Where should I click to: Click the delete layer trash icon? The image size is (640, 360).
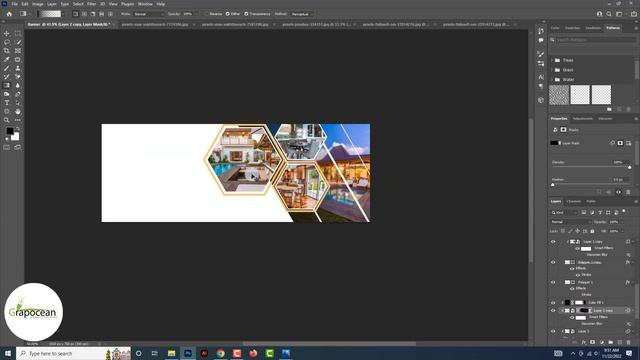click(x=629, y=342)
